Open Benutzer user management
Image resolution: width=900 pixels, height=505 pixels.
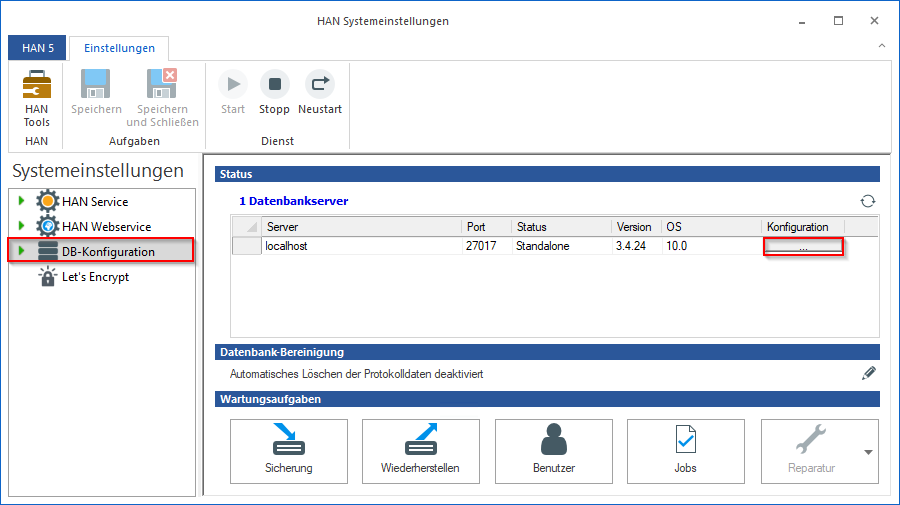[553, 451]
